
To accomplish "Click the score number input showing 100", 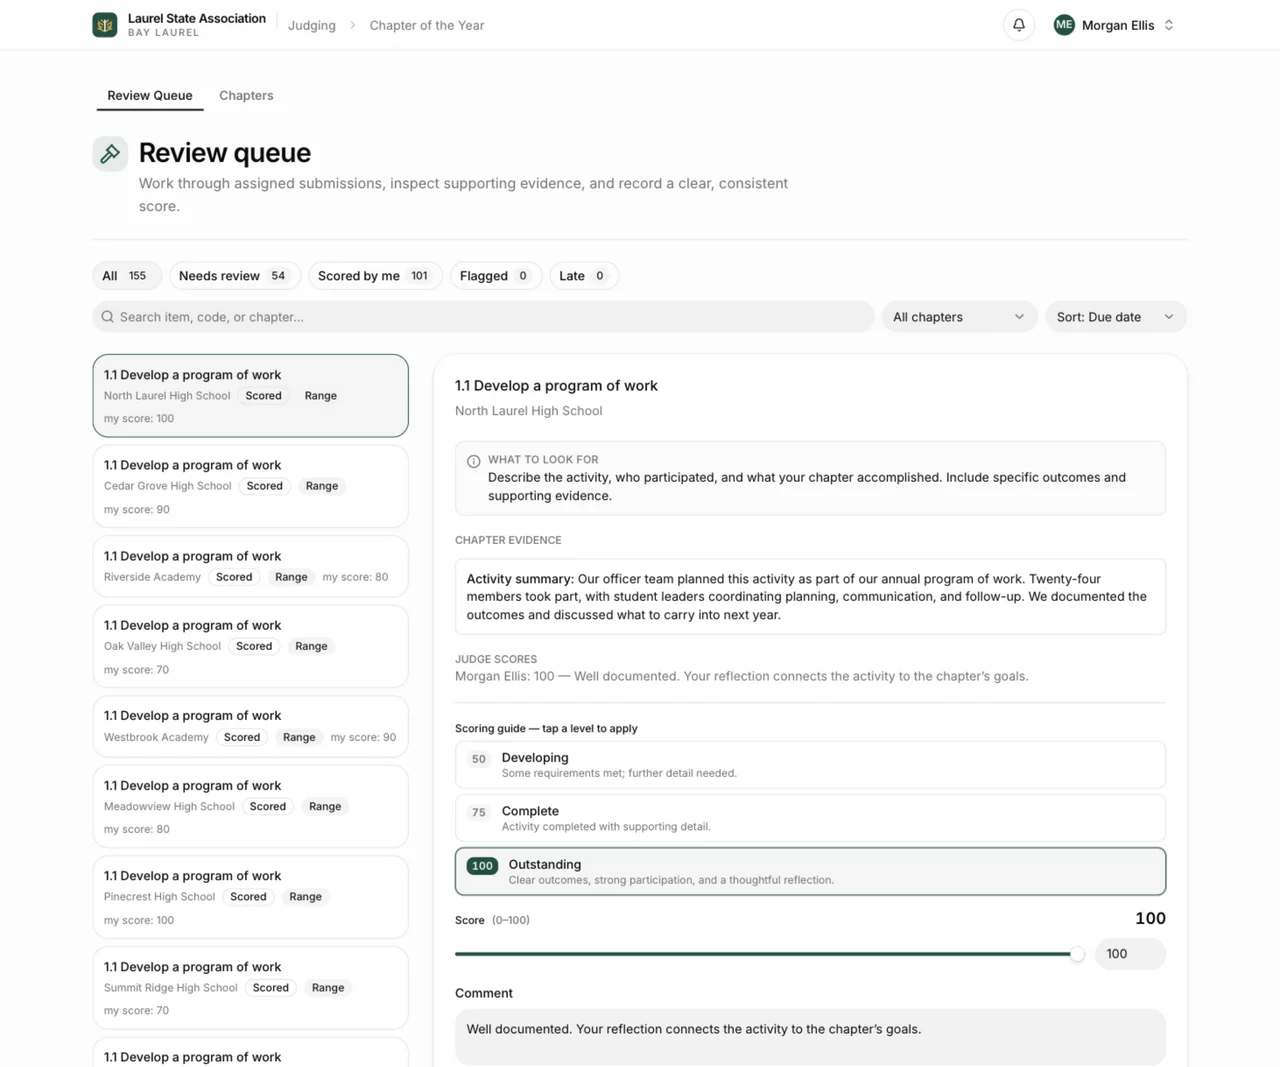I will click(1130, 954).
